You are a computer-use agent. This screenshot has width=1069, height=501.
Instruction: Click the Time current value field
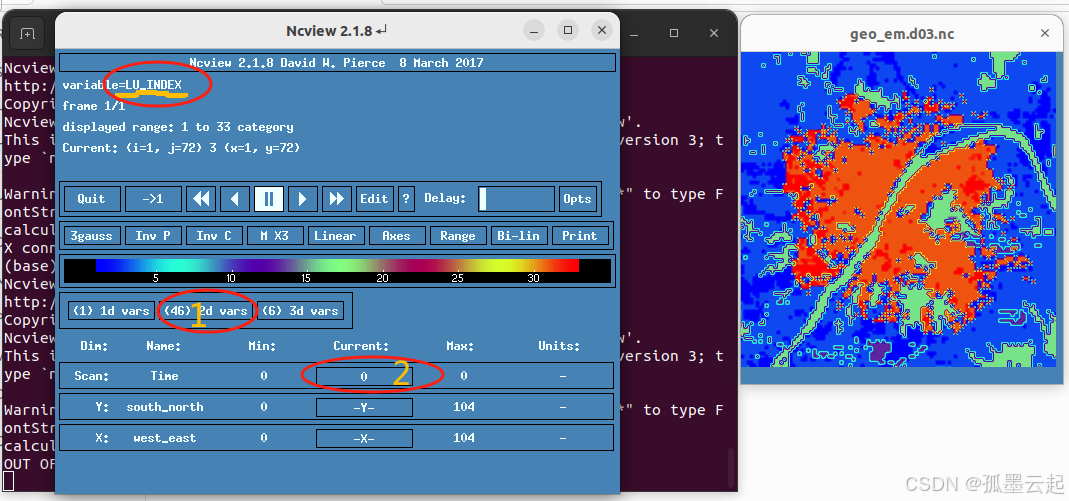coord(364,376)
